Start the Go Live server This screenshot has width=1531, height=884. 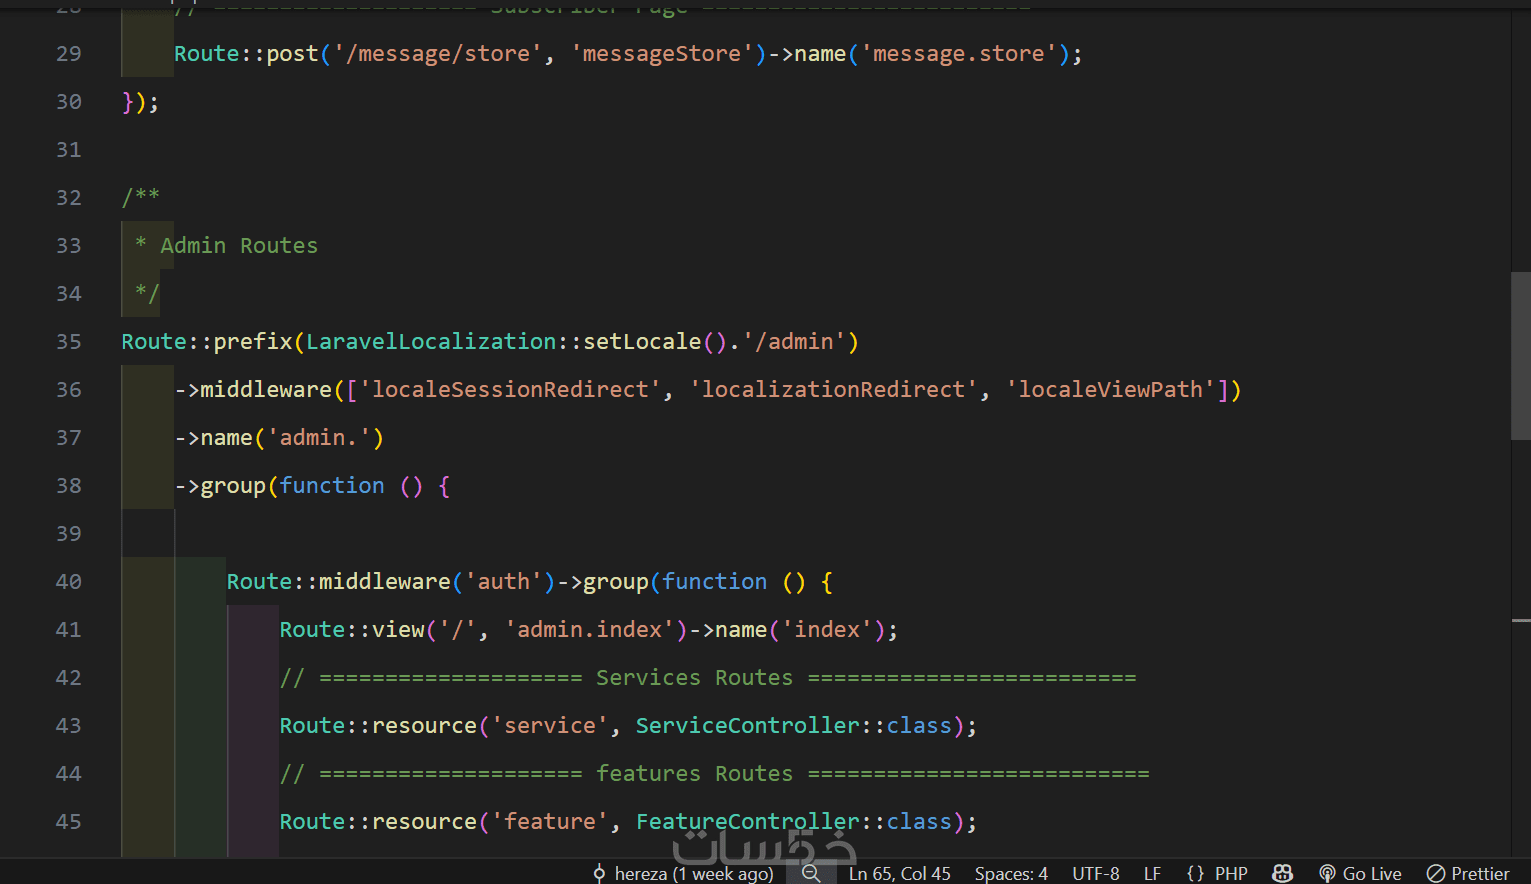[x=1360, y=873]
